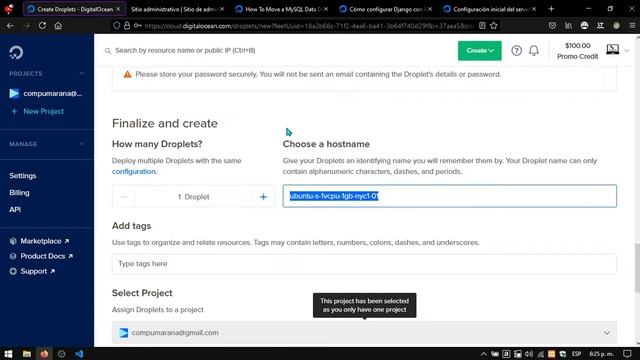Screen dimensions: 640x360
Task: Open the Support external link
Action: tap(32, 271)
